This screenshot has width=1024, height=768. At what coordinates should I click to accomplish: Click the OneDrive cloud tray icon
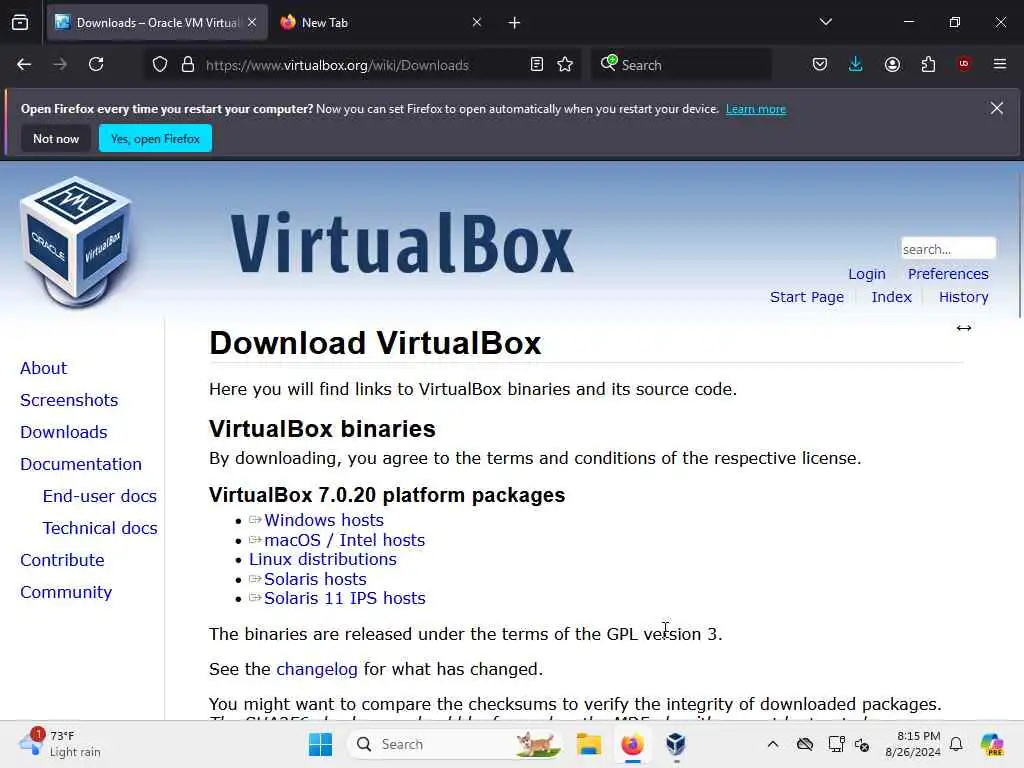click(x=805, y=744)
